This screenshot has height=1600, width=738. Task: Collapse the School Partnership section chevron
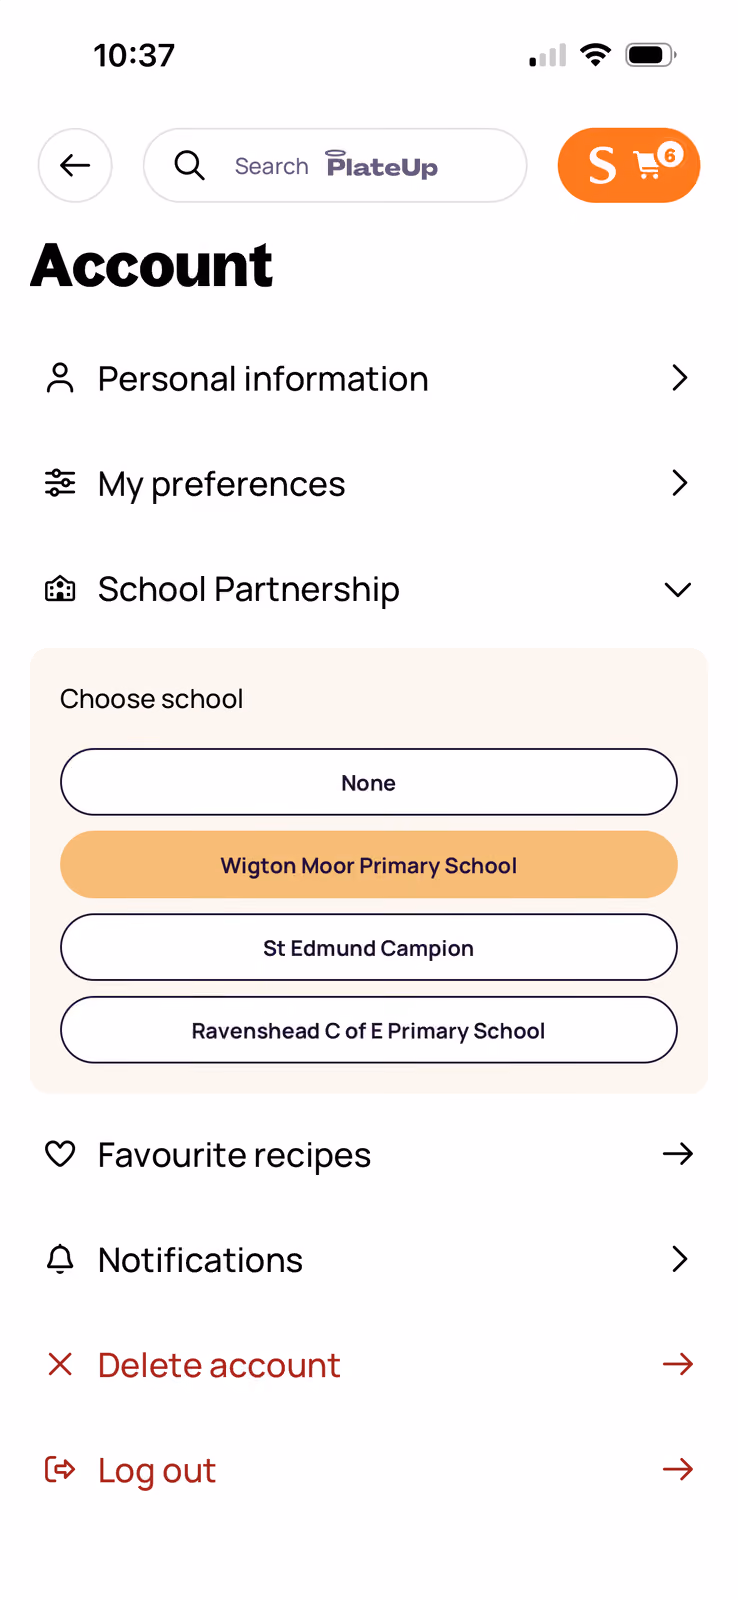pos(678,590)
